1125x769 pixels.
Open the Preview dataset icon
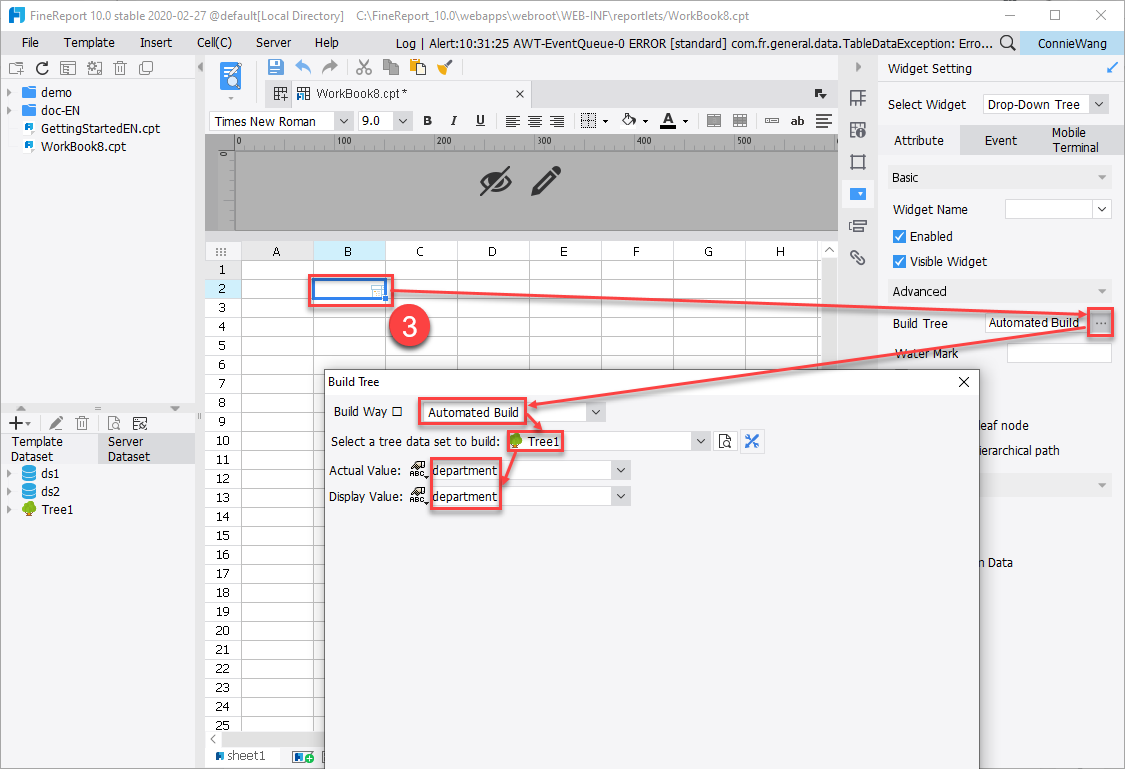point(114,422)
